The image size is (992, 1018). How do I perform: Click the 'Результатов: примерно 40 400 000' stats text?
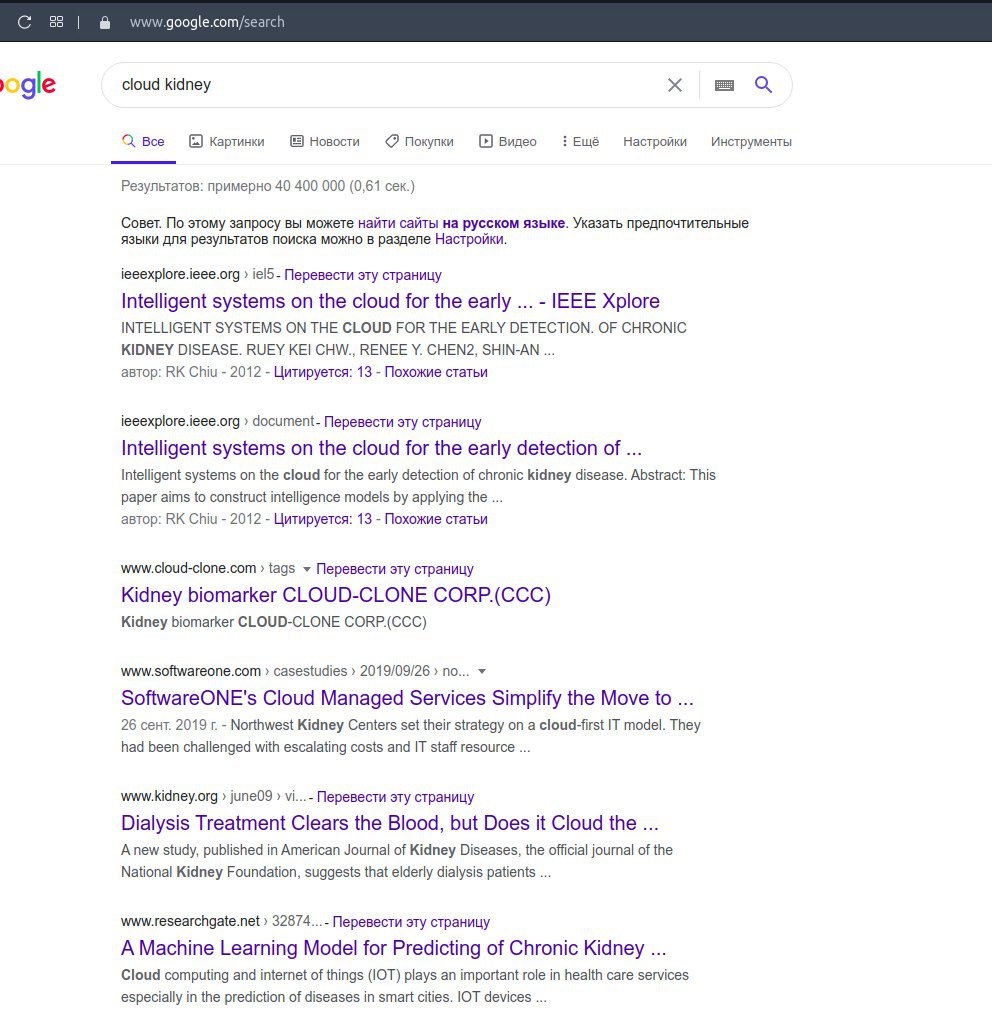tap(267, 186)
